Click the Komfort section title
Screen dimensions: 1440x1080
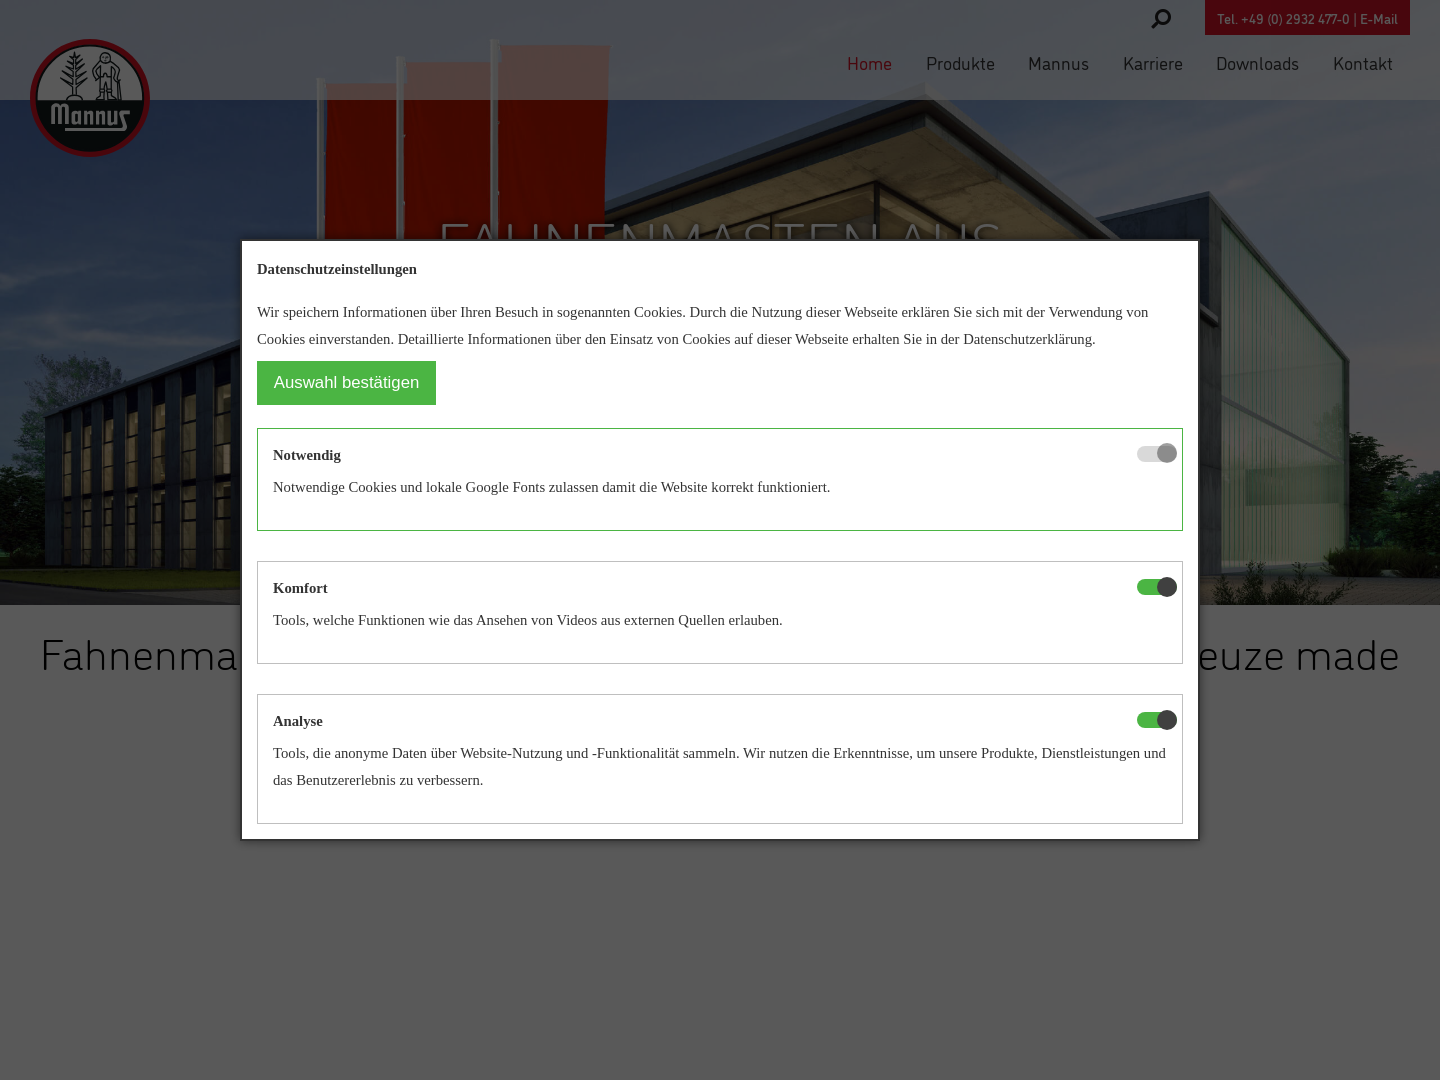click(300, 588)
